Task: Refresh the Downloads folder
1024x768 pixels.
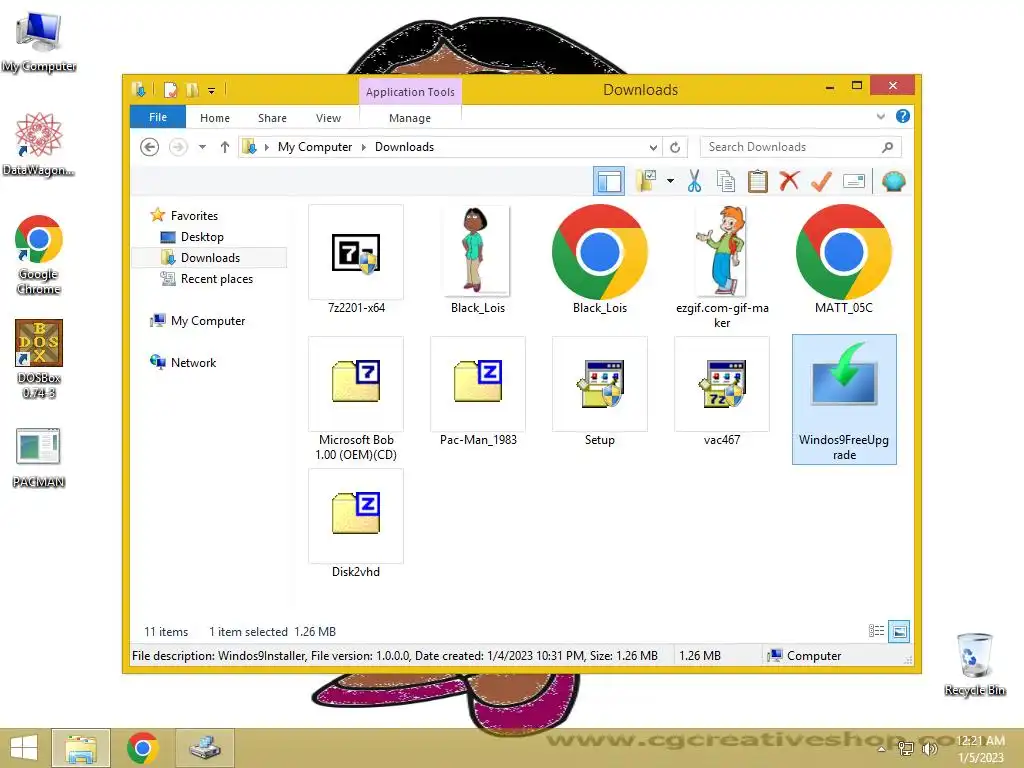Action: click(x=675, y=147)
